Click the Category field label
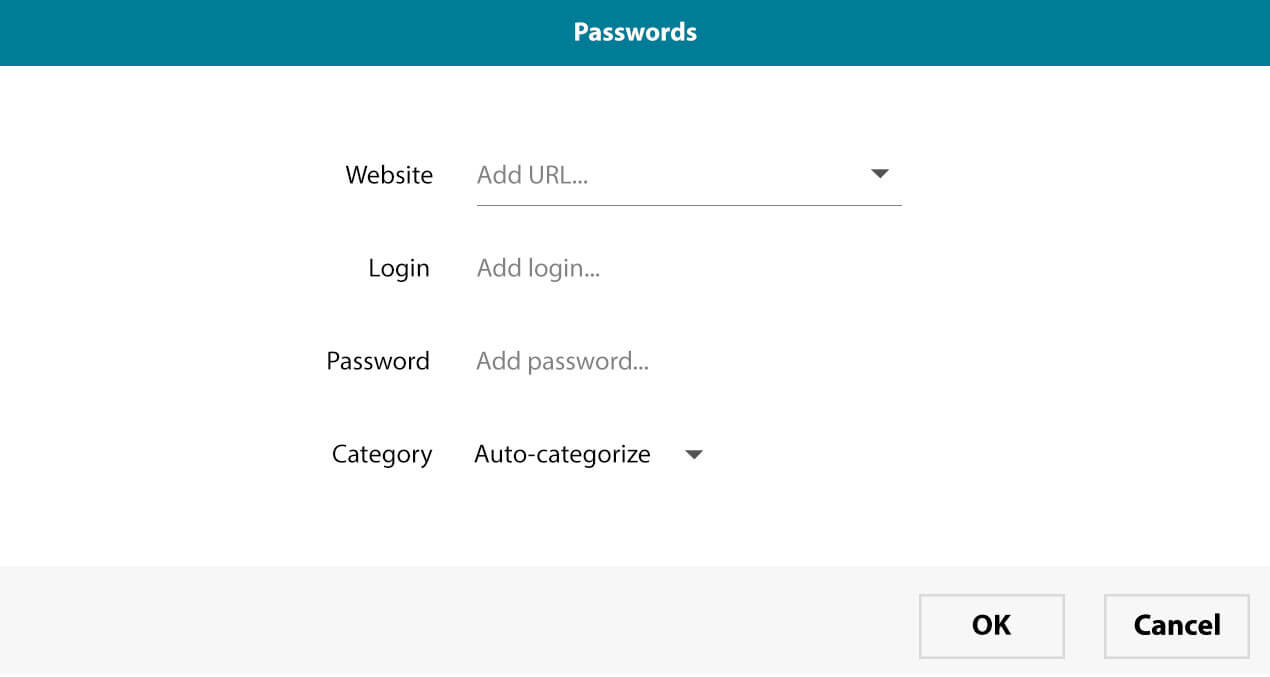This screenshot has width=1270, height=677. (x=382, y=455)
